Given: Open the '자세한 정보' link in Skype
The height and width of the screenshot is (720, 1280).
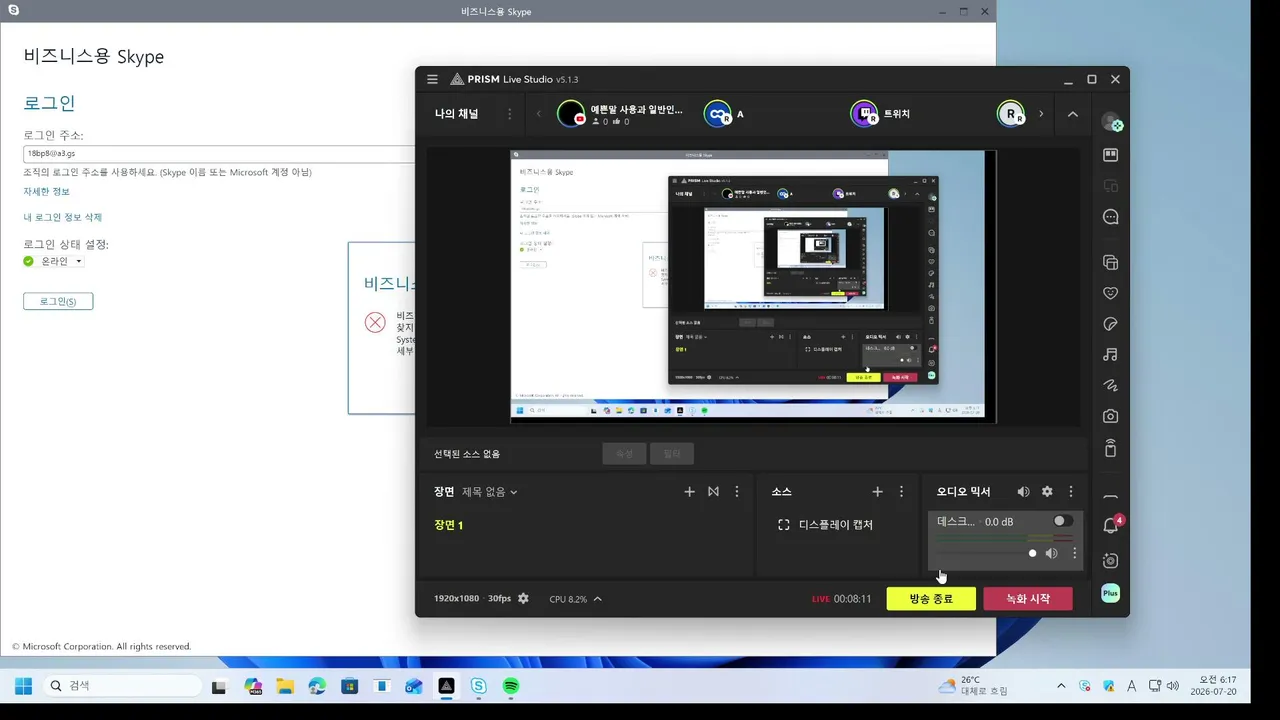Looking at the screenshot, I should [47, 191].
